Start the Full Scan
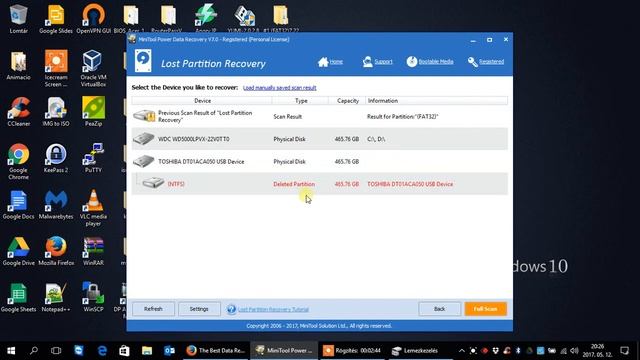This screenshot has height=360, width=640. (485, 309)
